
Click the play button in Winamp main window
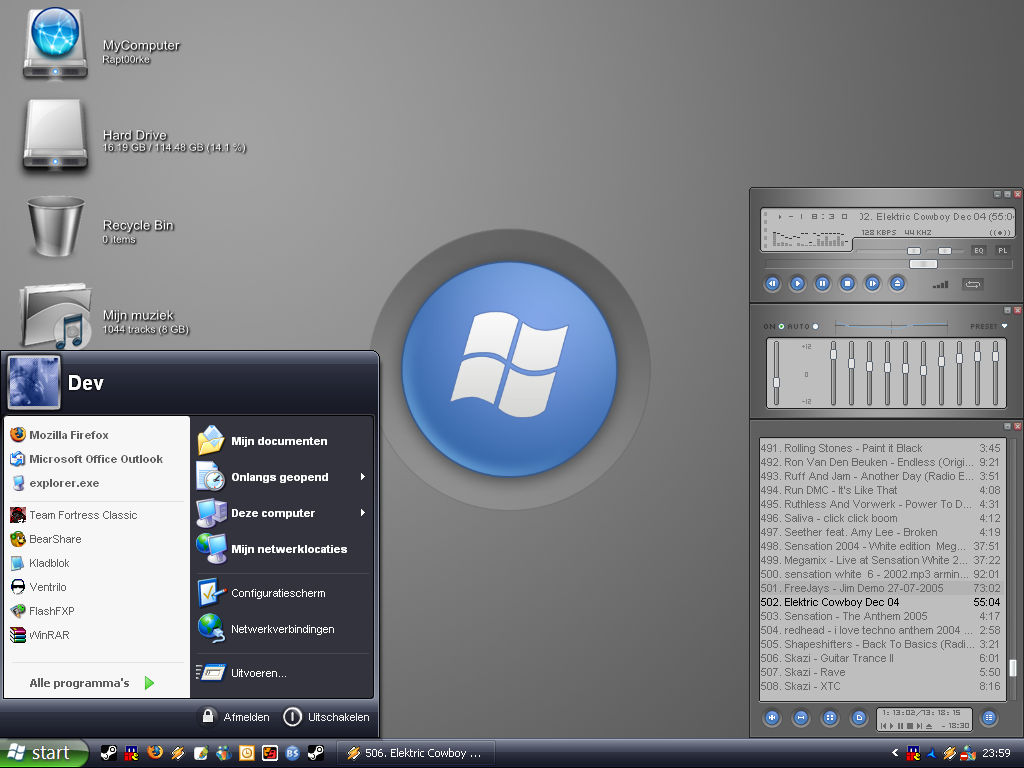pyautogui.click(x=797, y=283)
